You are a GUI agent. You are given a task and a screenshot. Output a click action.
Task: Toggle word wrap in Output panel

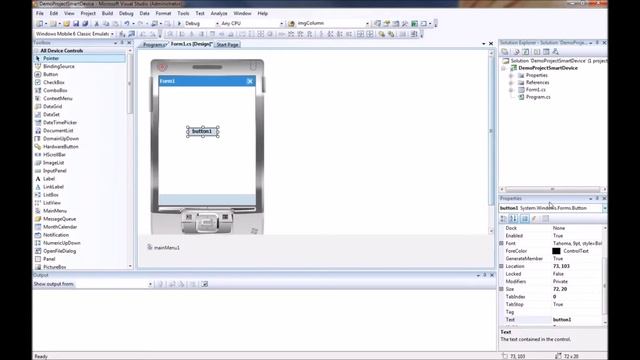[x=204, y=284]
